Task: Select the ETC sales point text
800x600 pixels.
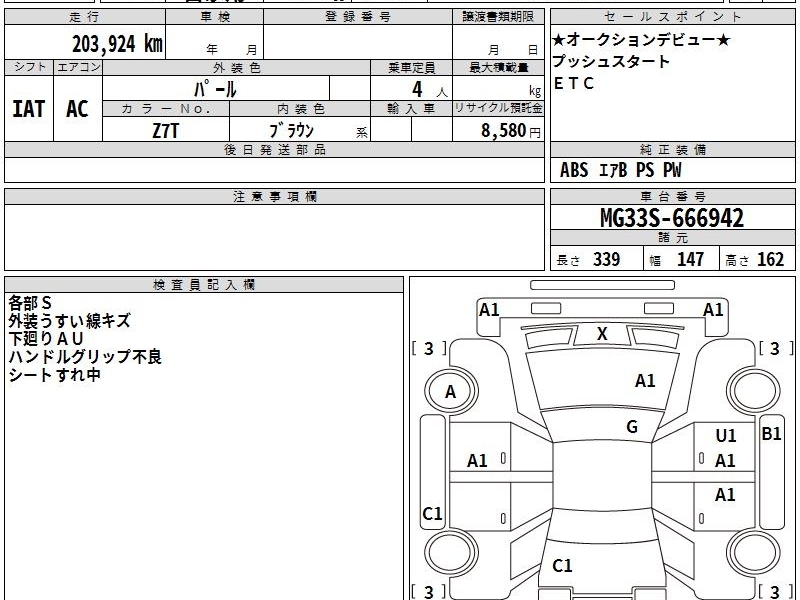Action: (x=574, y=83)
